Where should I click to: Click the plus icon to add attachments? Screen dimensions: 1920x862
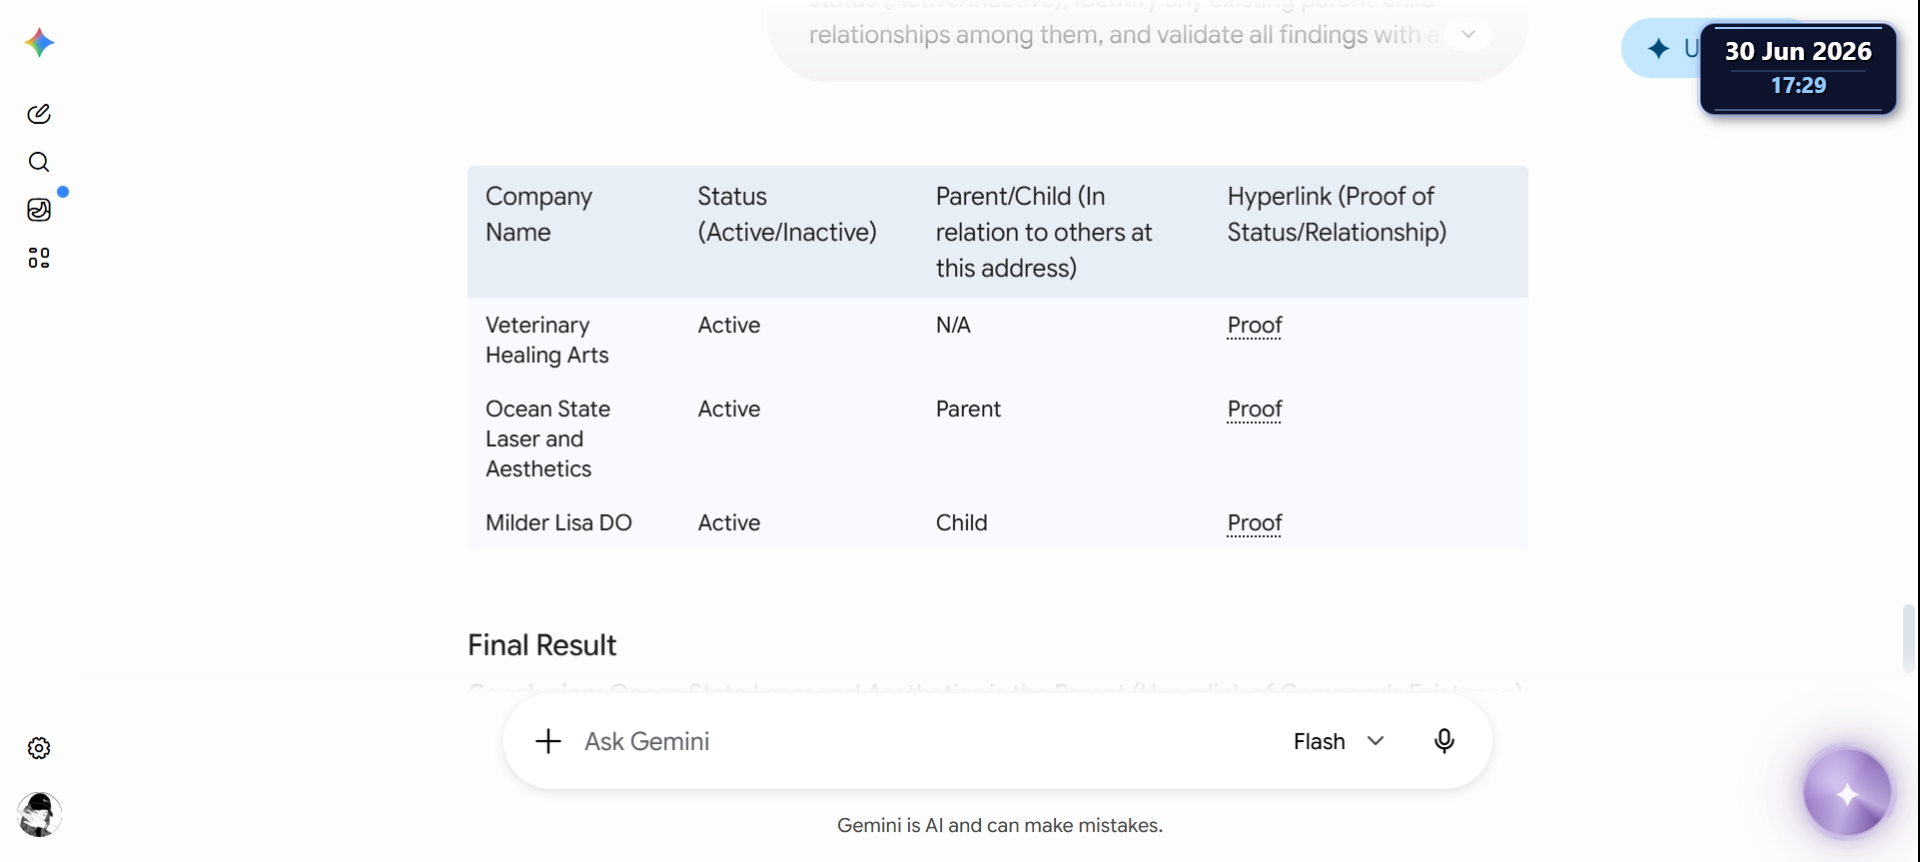pyautogui.click(x=548, y=741)
